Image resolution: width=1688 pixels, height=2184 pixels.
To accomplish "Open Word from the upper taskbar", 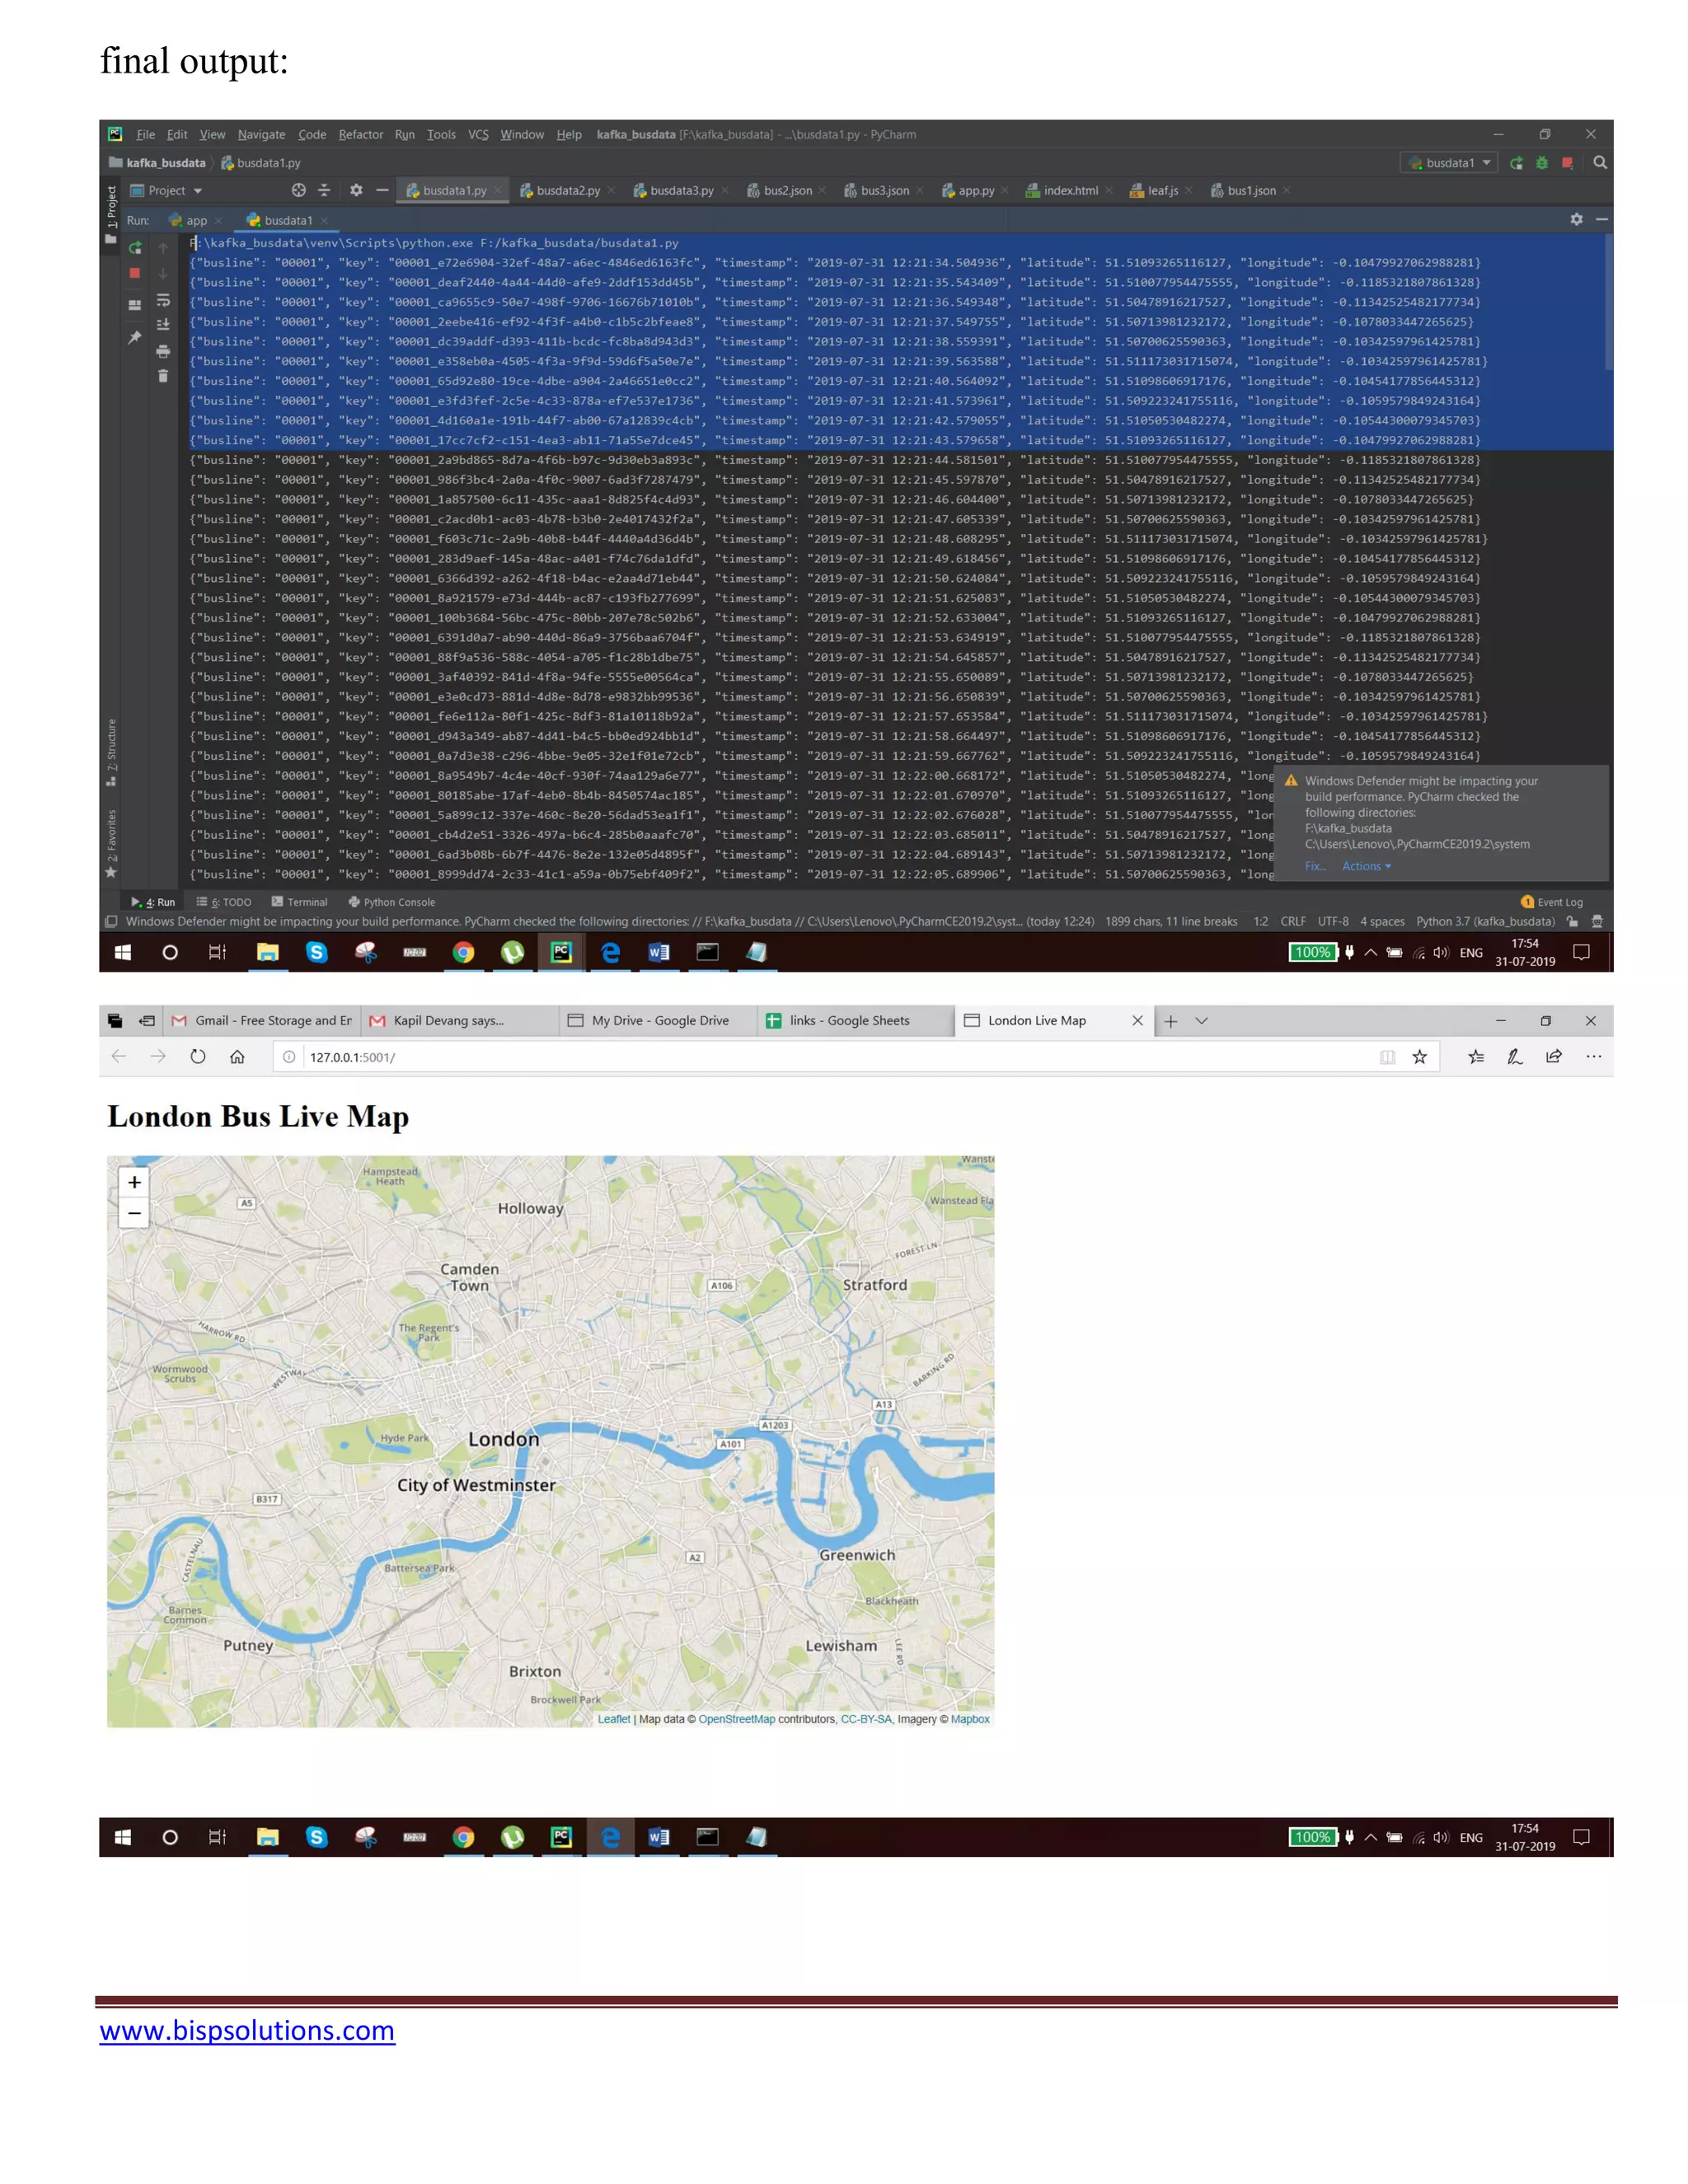I will (x=659, y=952).
